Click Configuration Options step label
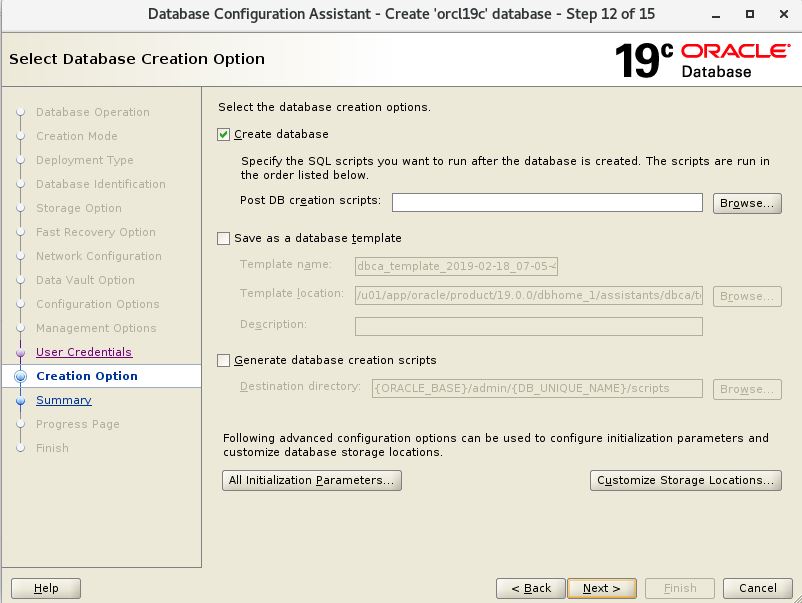Image resolution: width=802 pixels, height=603 pixels. [x=98, y=304]
